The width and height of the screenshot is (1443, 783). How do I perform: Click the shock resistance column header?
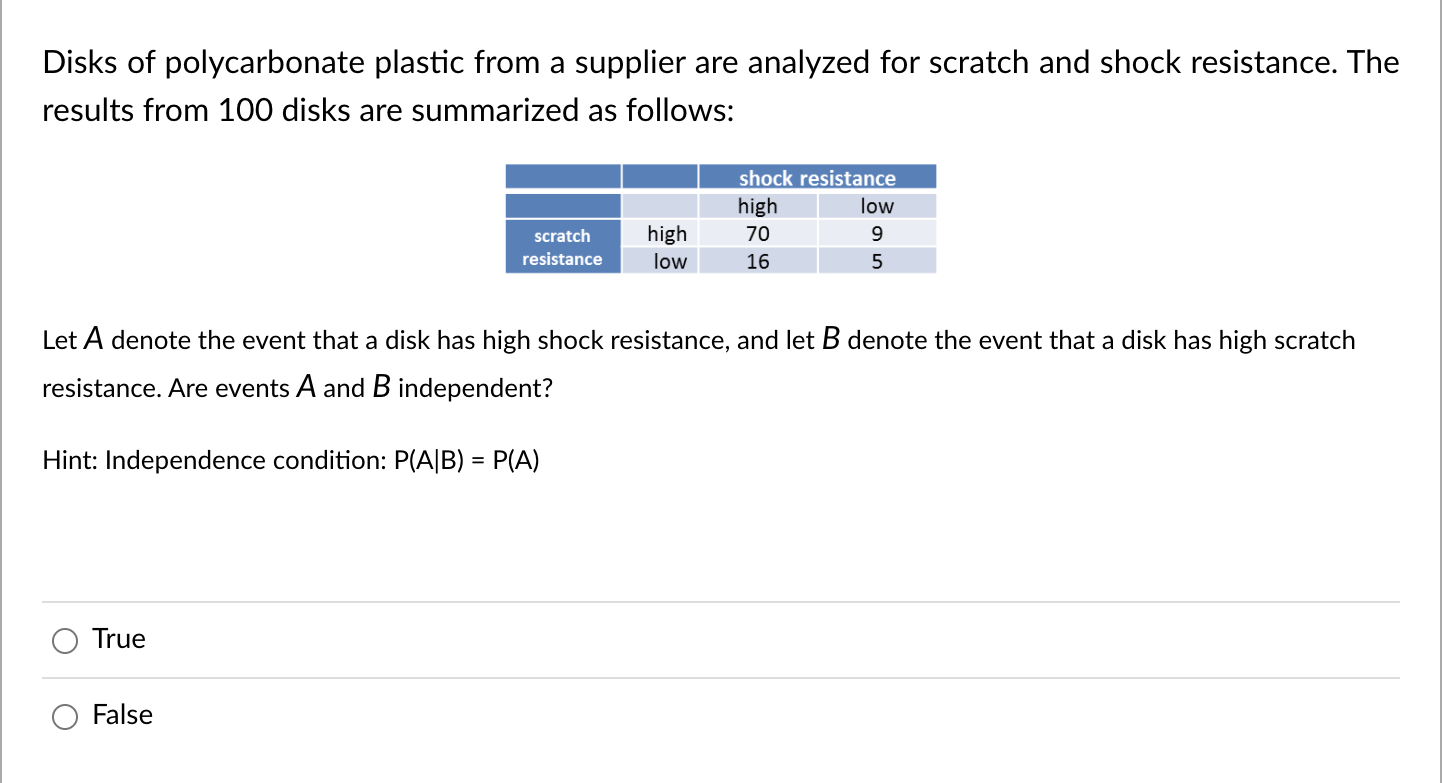click(816, 177)
